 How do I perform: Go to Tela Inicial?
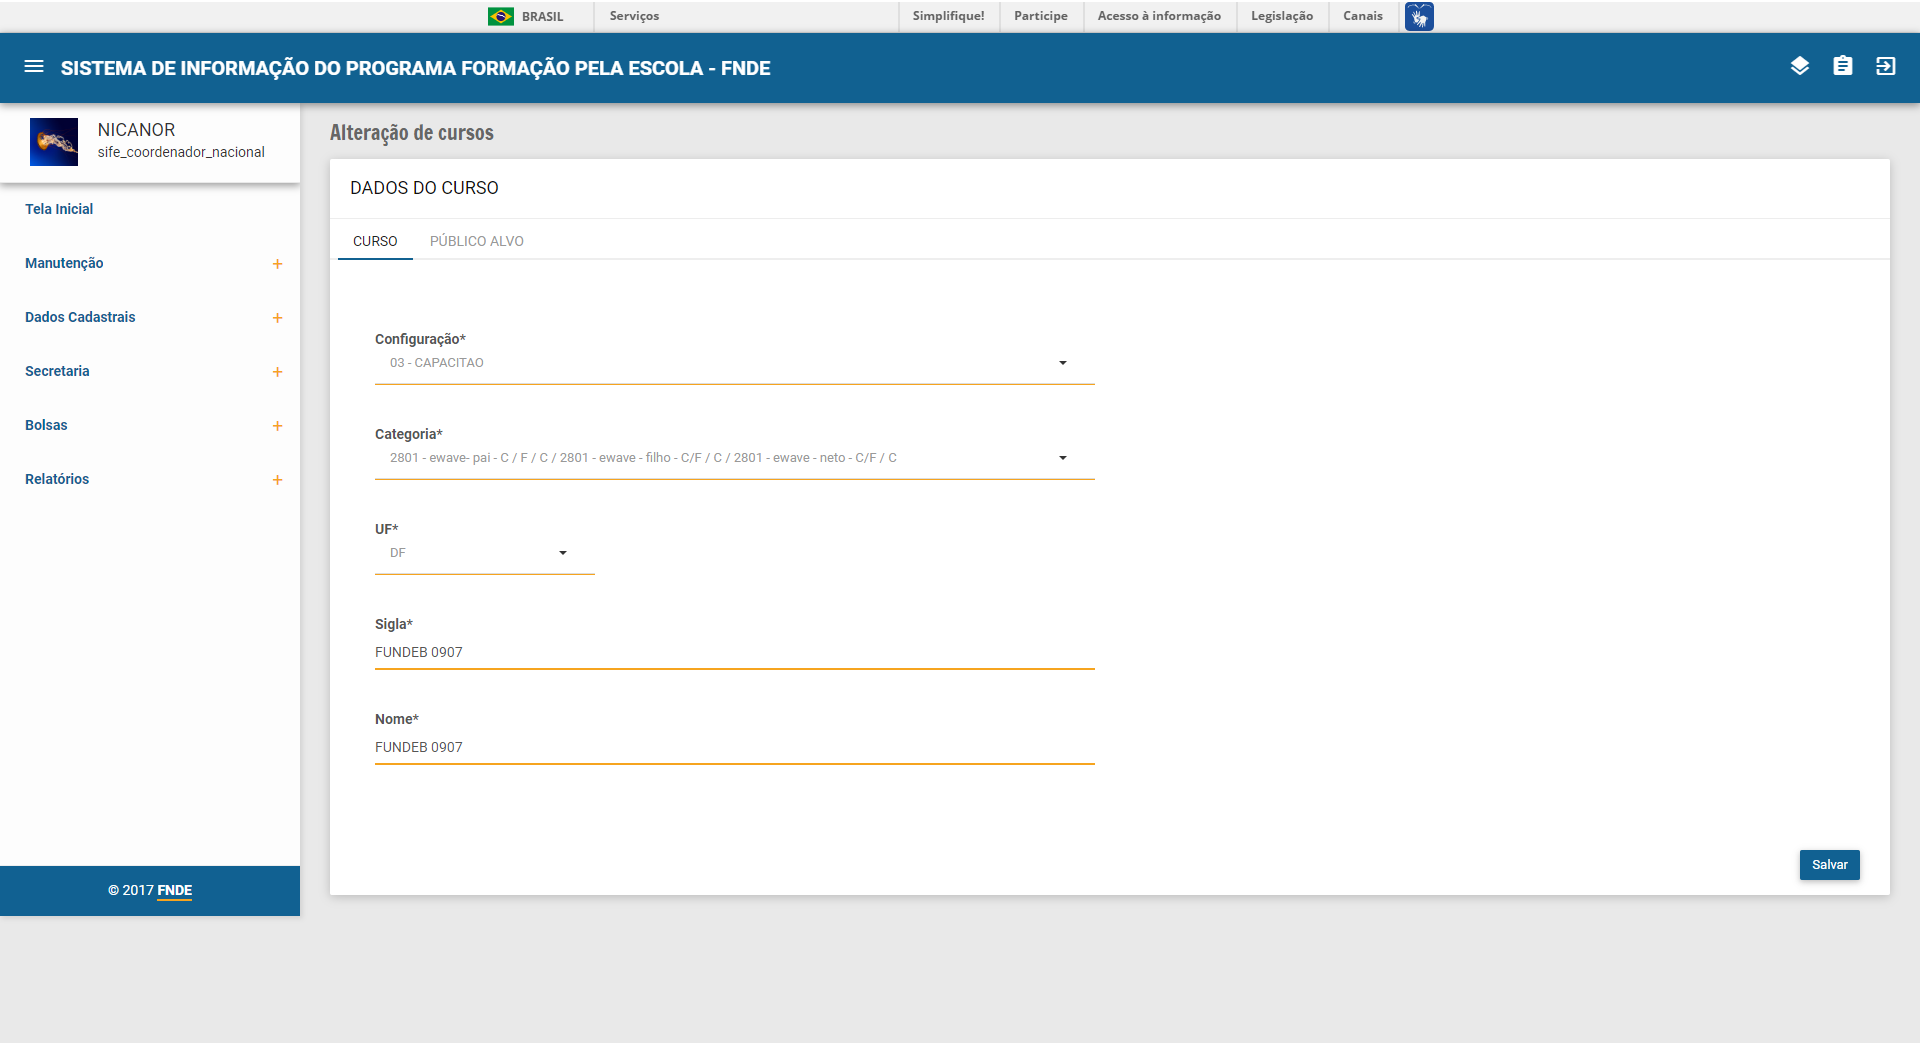(x=59, y=209)
